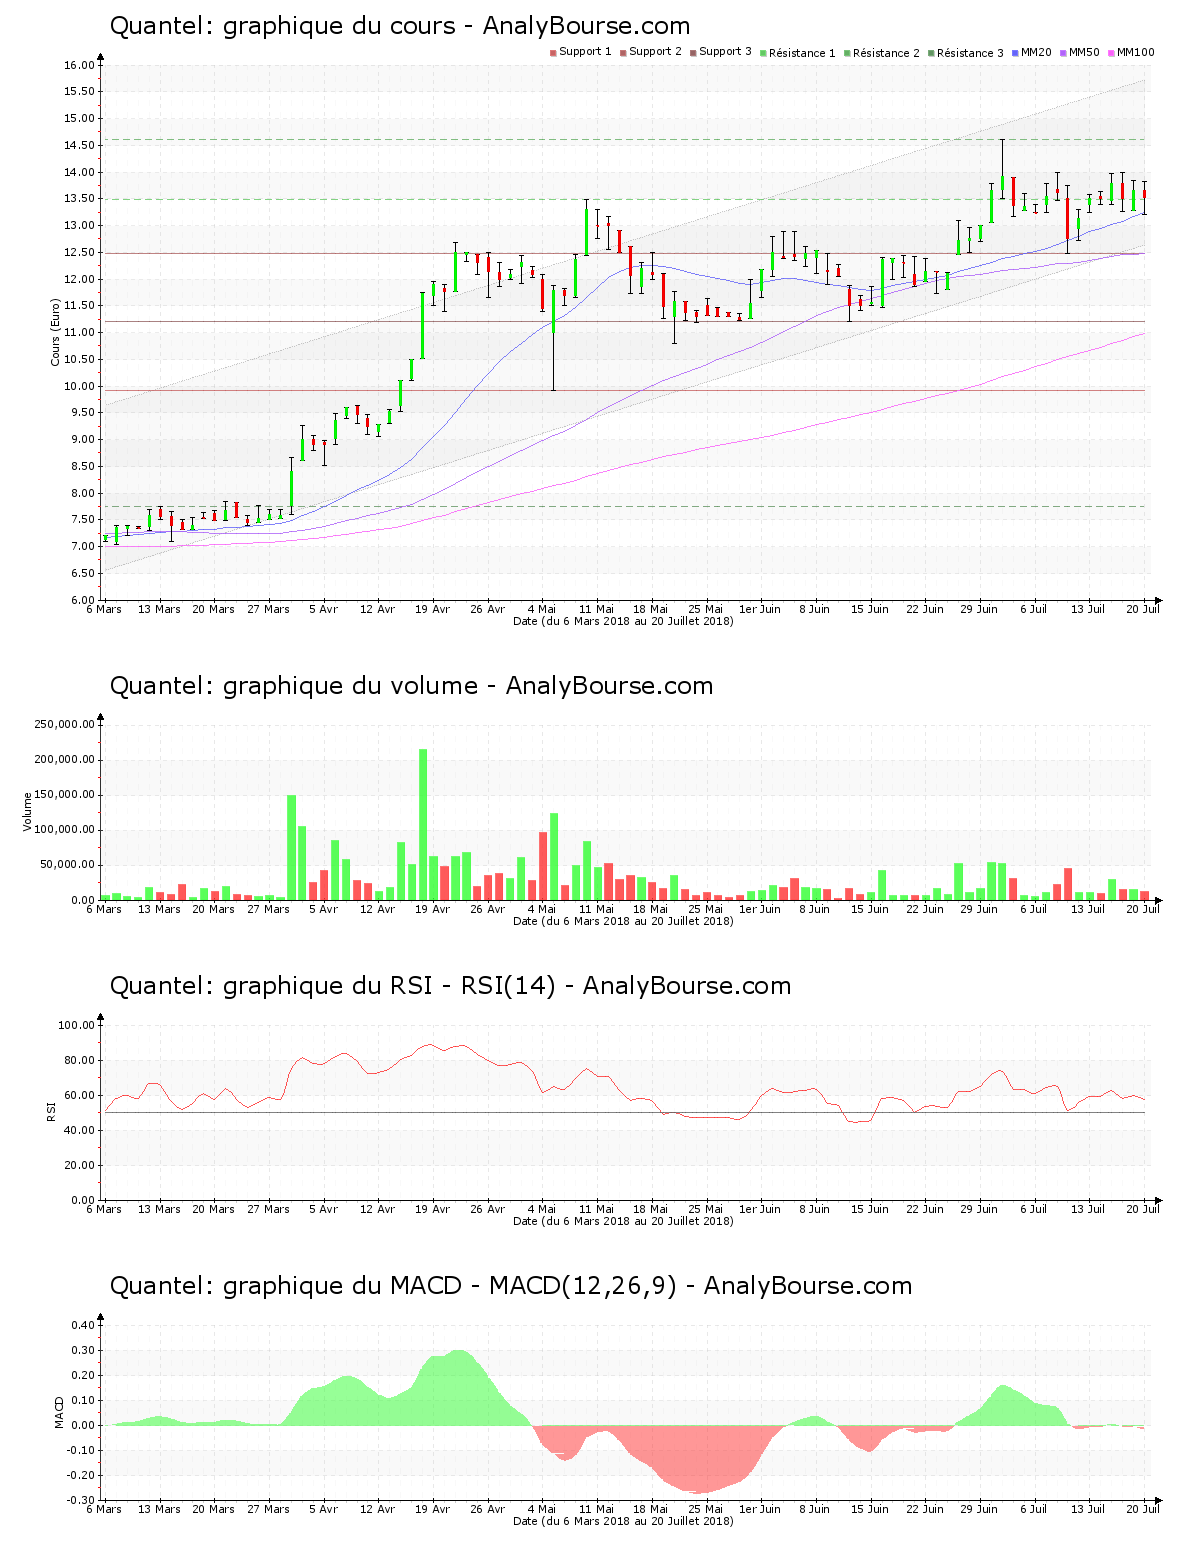Click the MACD(12,26,9) chart title

pos(510,1286)
